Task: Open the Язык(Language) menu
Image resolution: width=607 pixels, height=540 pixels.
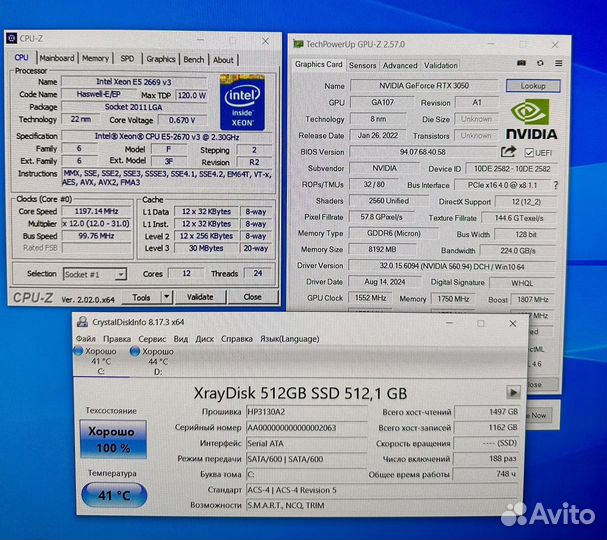Action: click(x=290, y=339)
